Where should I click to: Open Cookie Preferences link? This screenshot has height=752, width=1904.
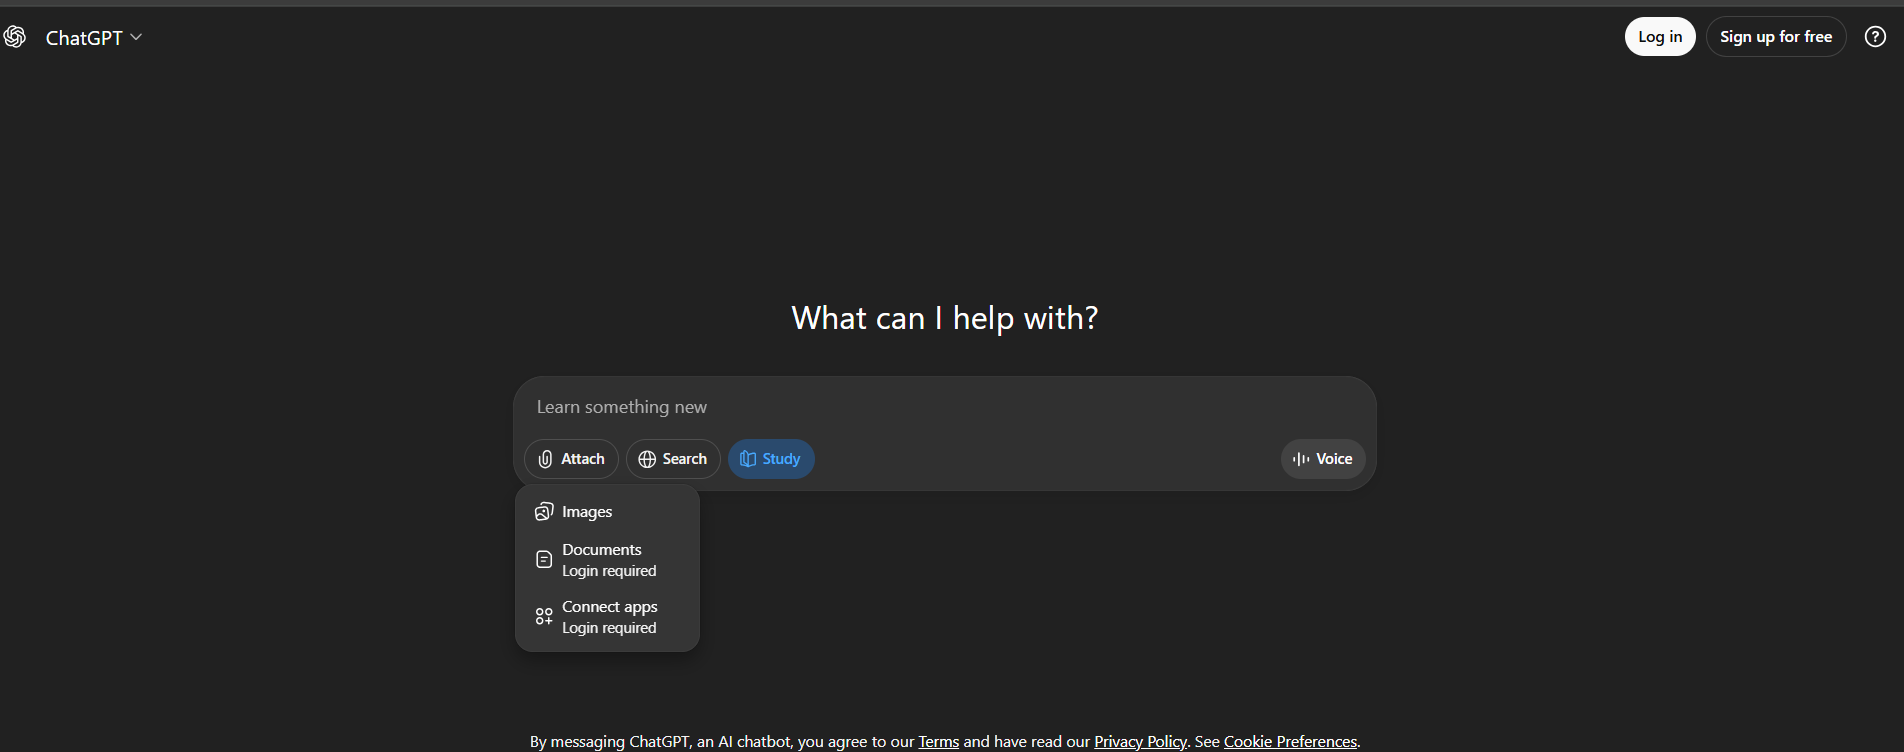[x=1290, y=742]
